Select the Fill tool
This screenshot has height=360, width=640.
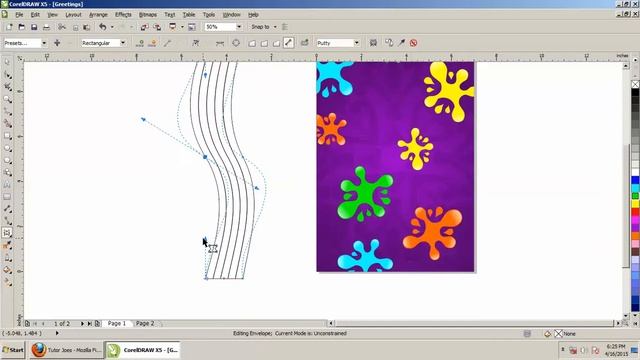[x=7, y=270]
